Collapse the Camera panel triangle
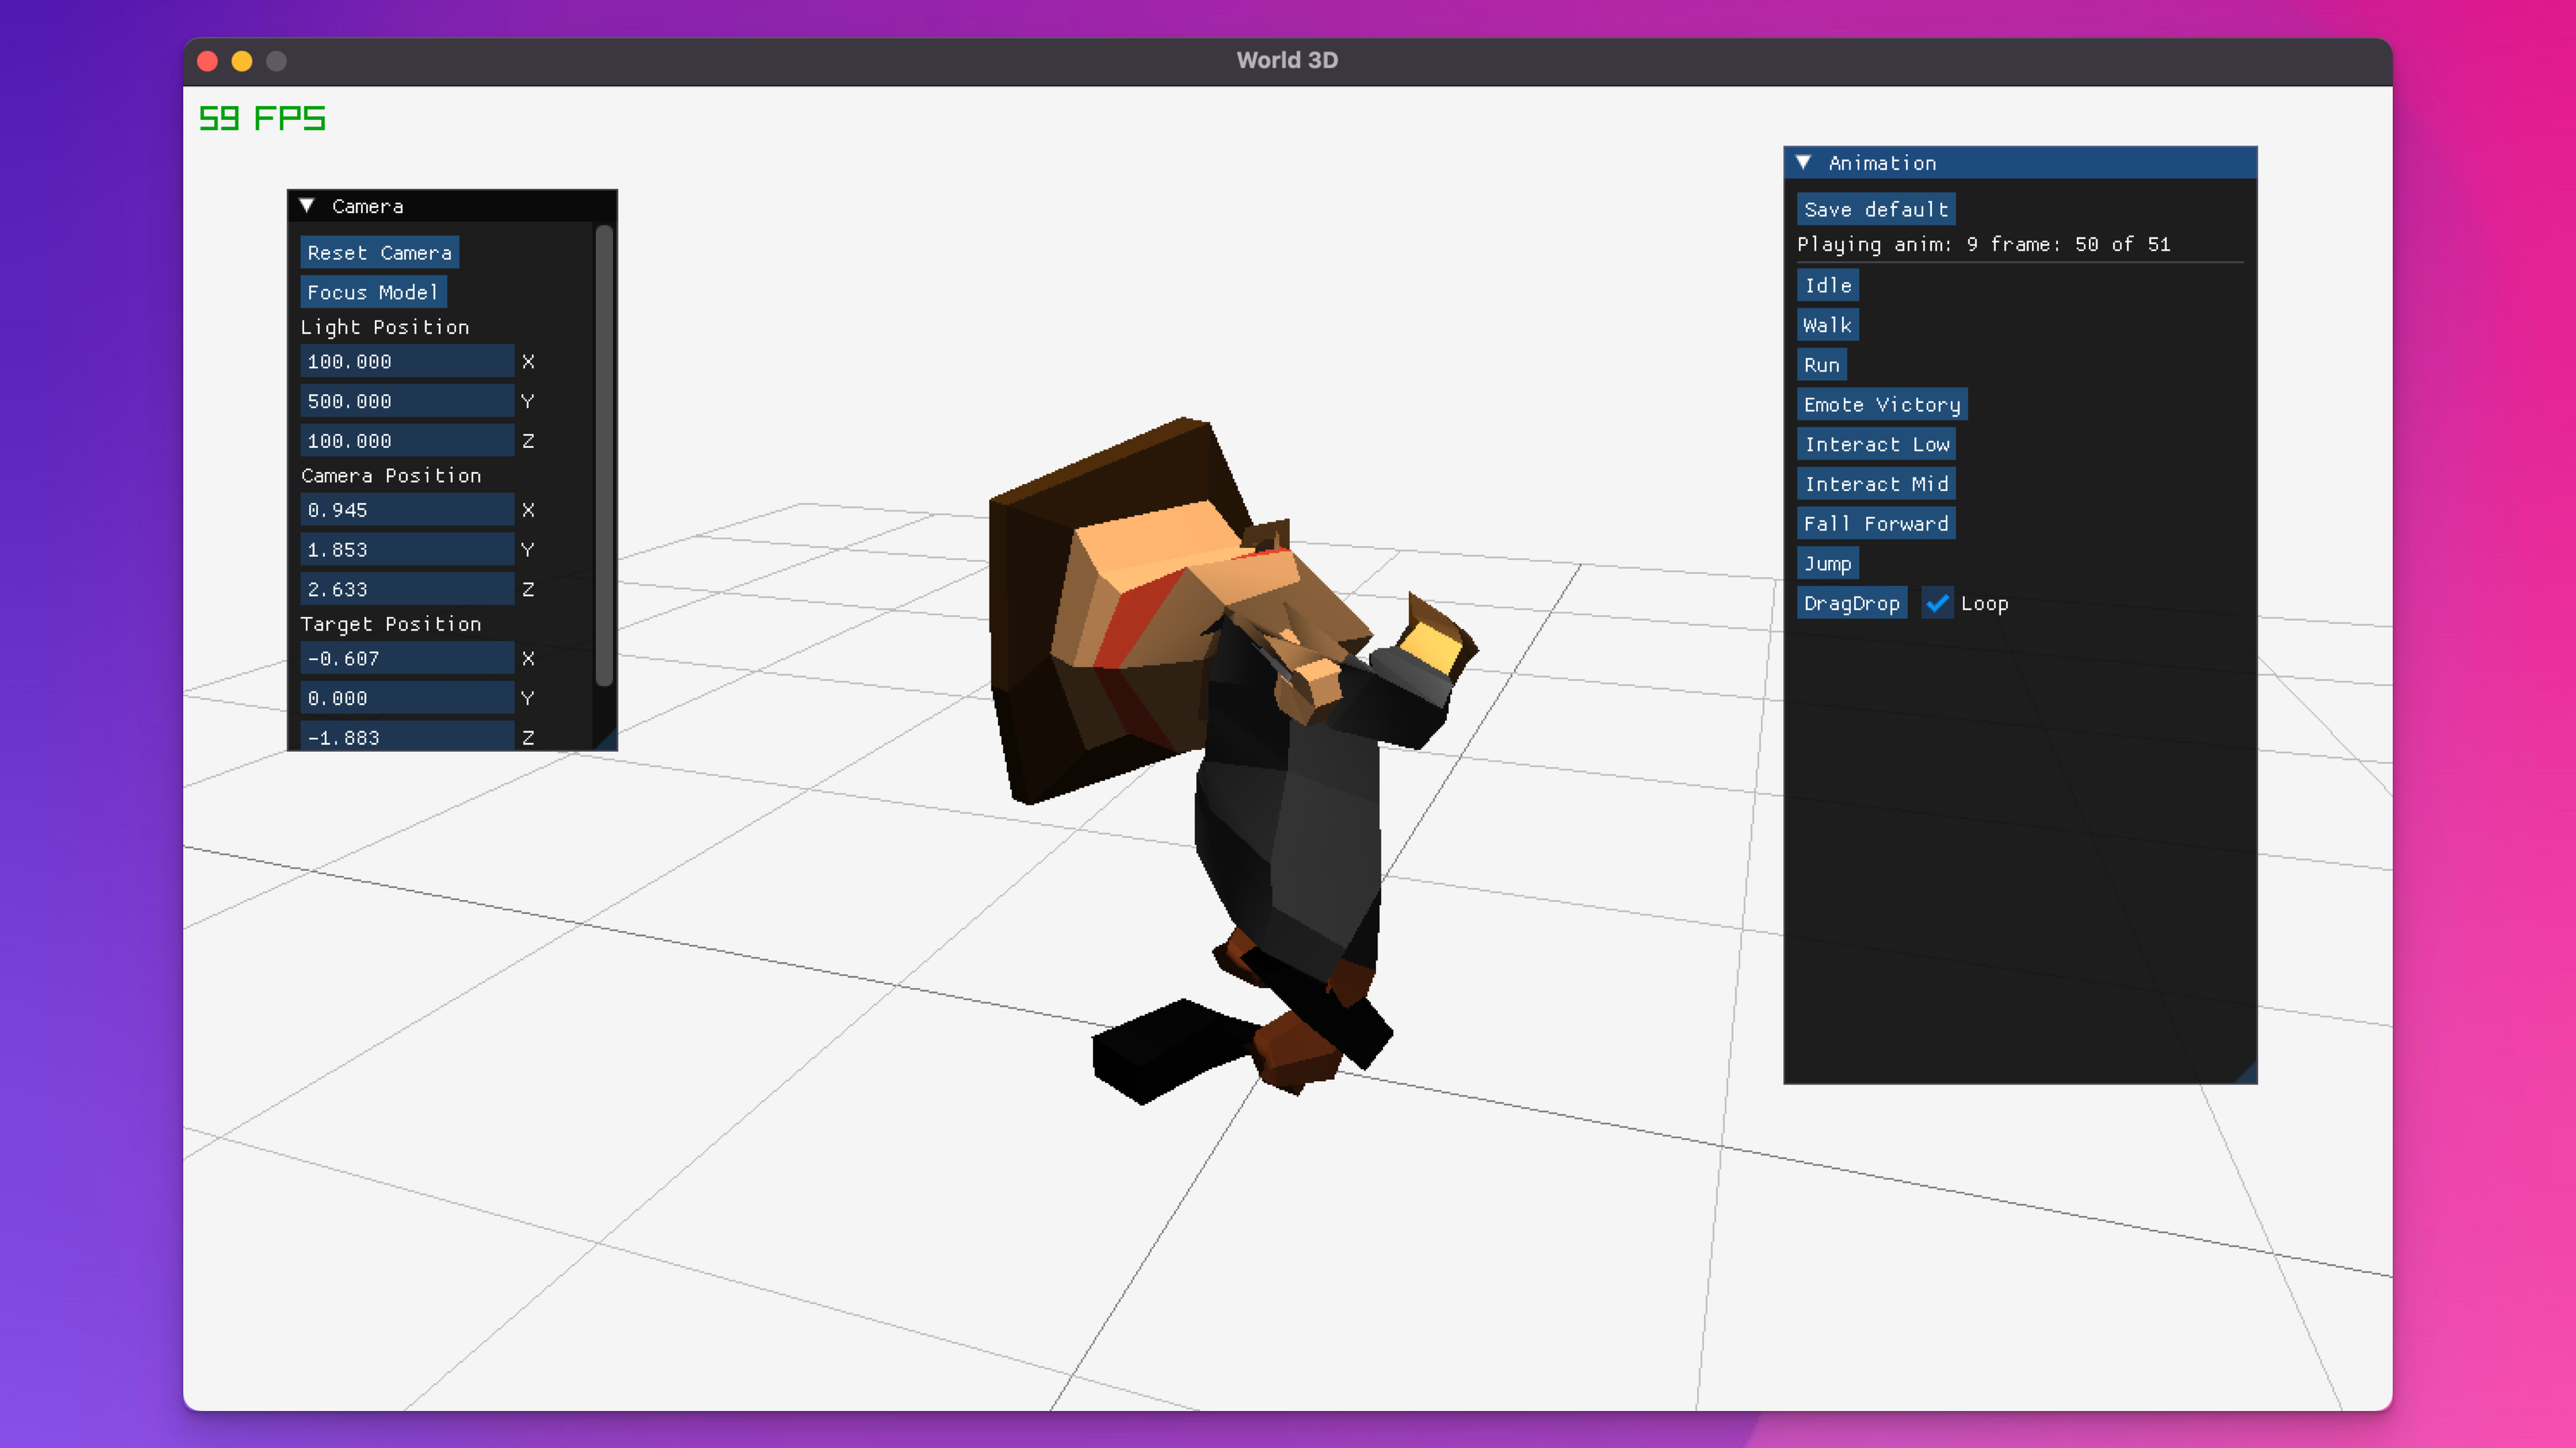The image size is (2576, 1448). pyautogui.click(x=307, y=206)
